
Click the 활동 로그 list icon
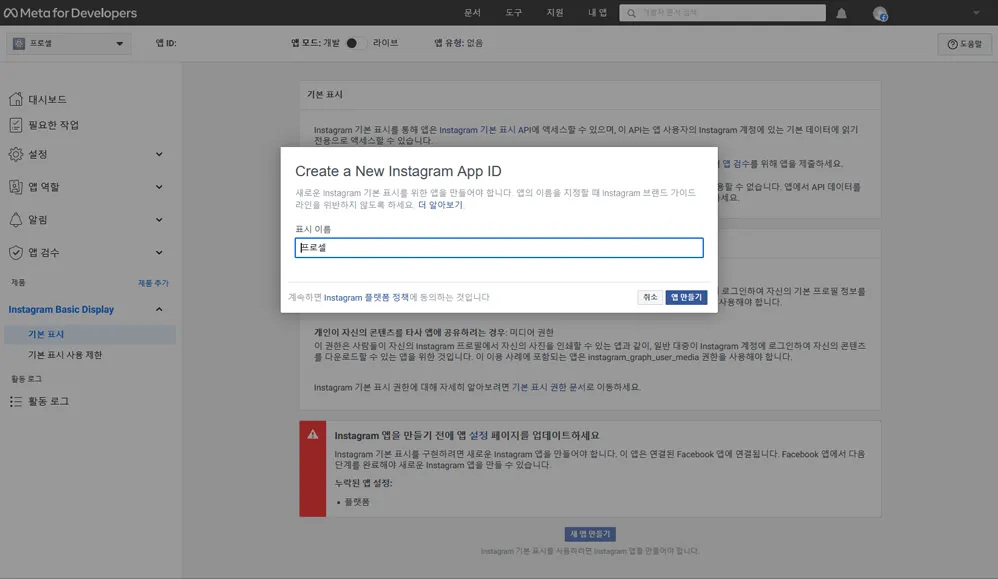point(16,401)
